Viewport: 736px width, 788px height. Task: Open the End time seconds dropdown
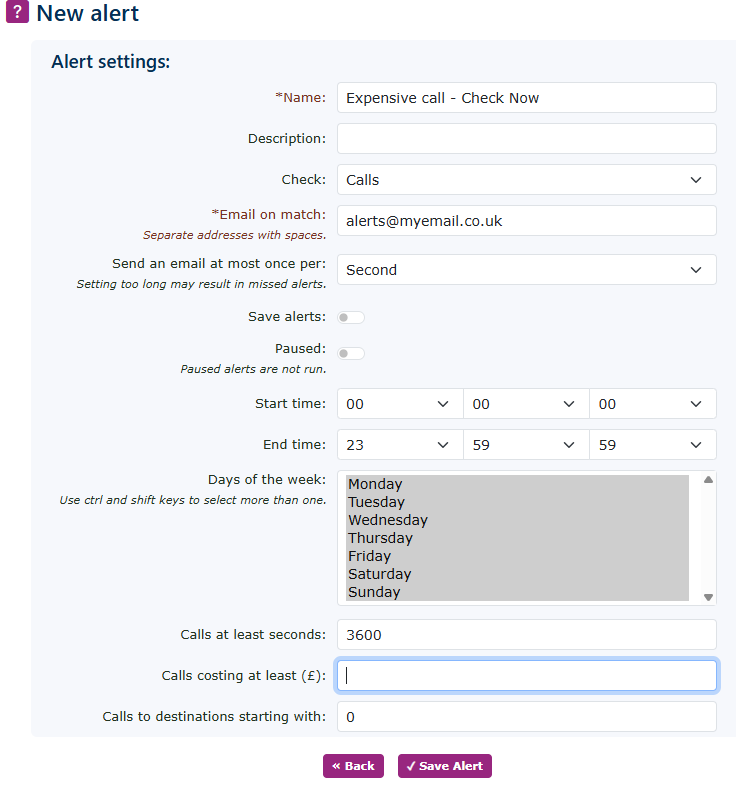pyautogui.click(x=653, y=444)
